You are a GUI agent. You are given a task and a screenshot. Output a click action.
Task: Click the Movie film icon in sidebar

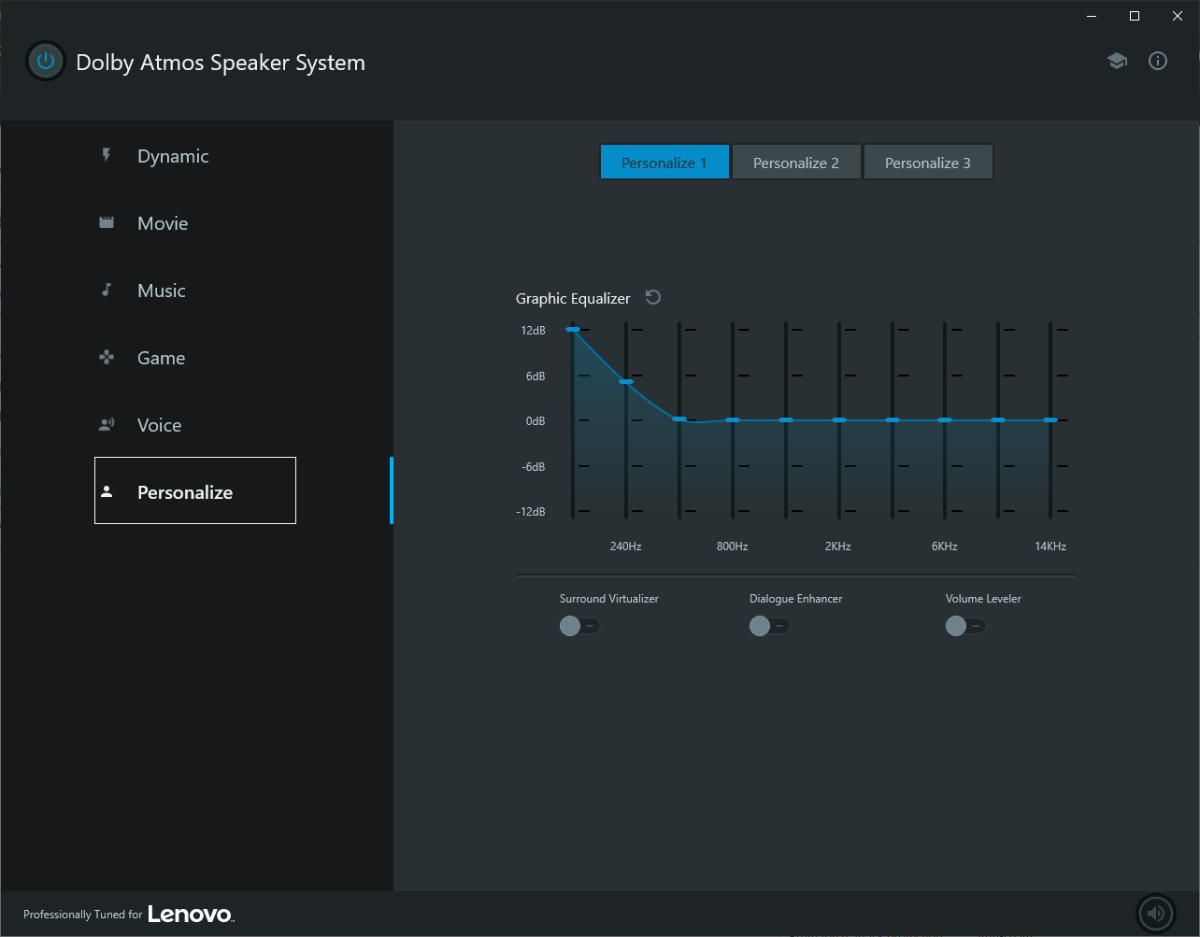[106, 223]
